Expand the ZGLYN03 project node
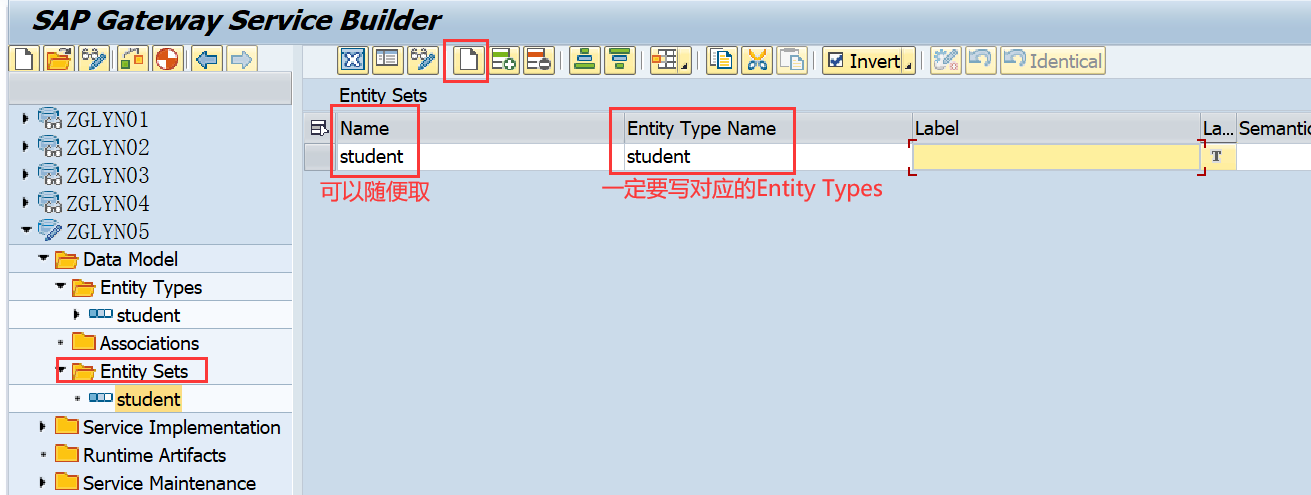The width and height of the screenshot is (1311, 495). click(x=26, y=176)
